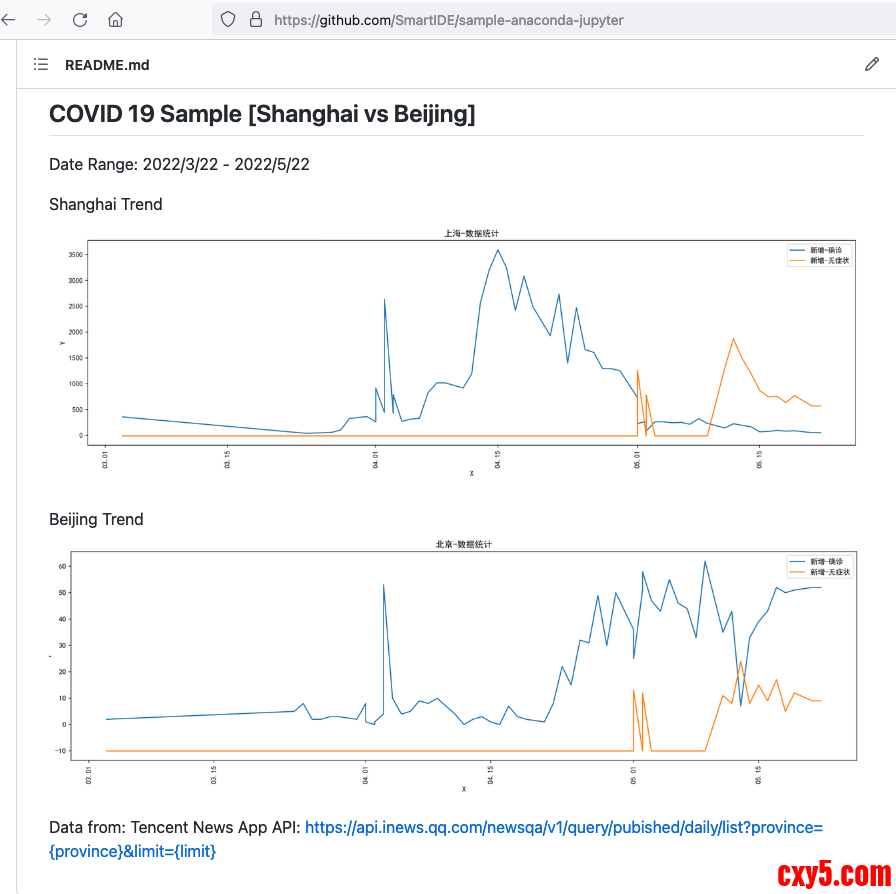The image size is (896, 894).
Task: Click the Beijing Trend heading
Action: click(x=96, y=519)
